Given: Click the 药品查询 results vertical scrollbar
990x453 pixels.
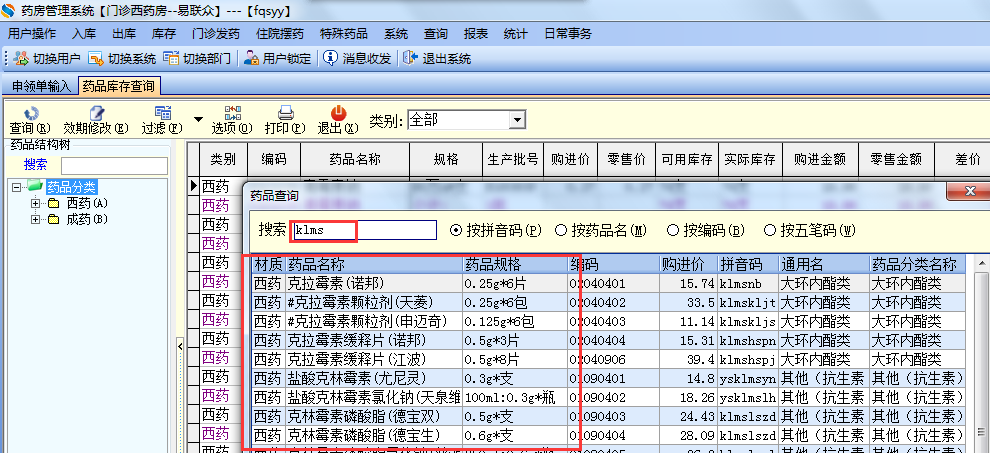Looking at the screenshot, I should (982, 354).
